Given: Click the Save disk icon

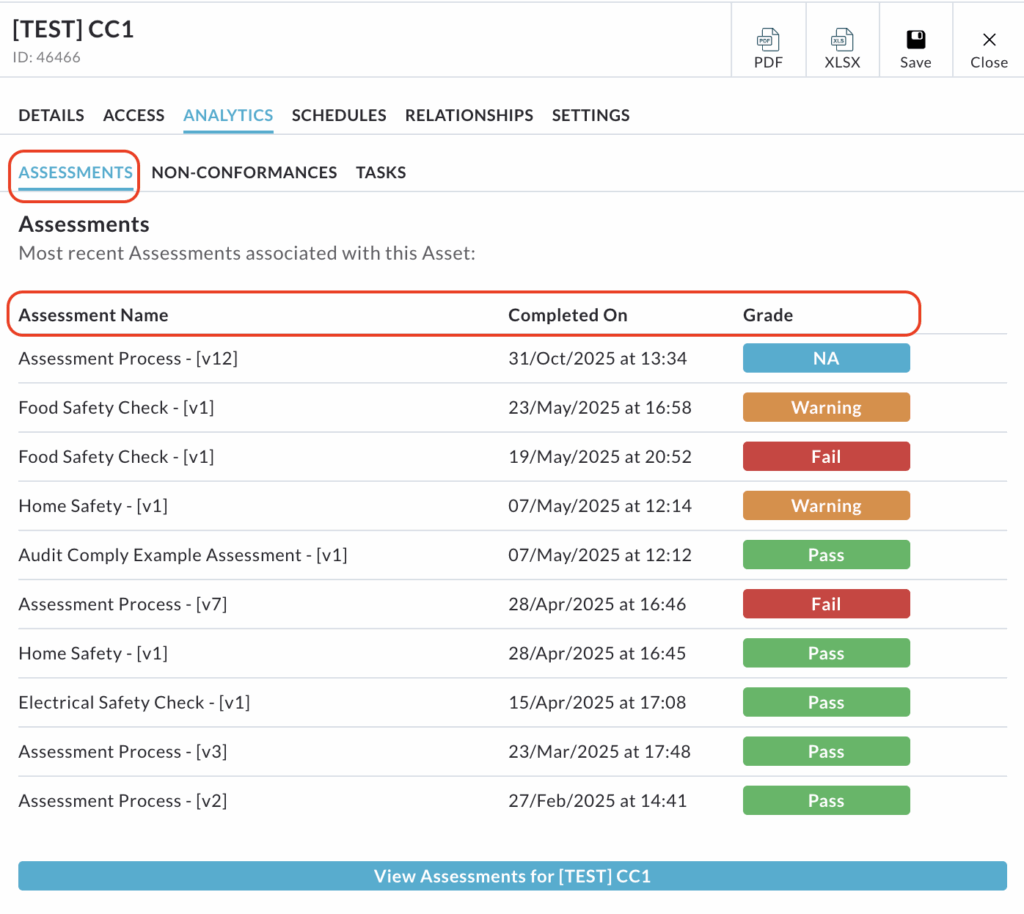Looking at the screenshot, I should (915, 40).
